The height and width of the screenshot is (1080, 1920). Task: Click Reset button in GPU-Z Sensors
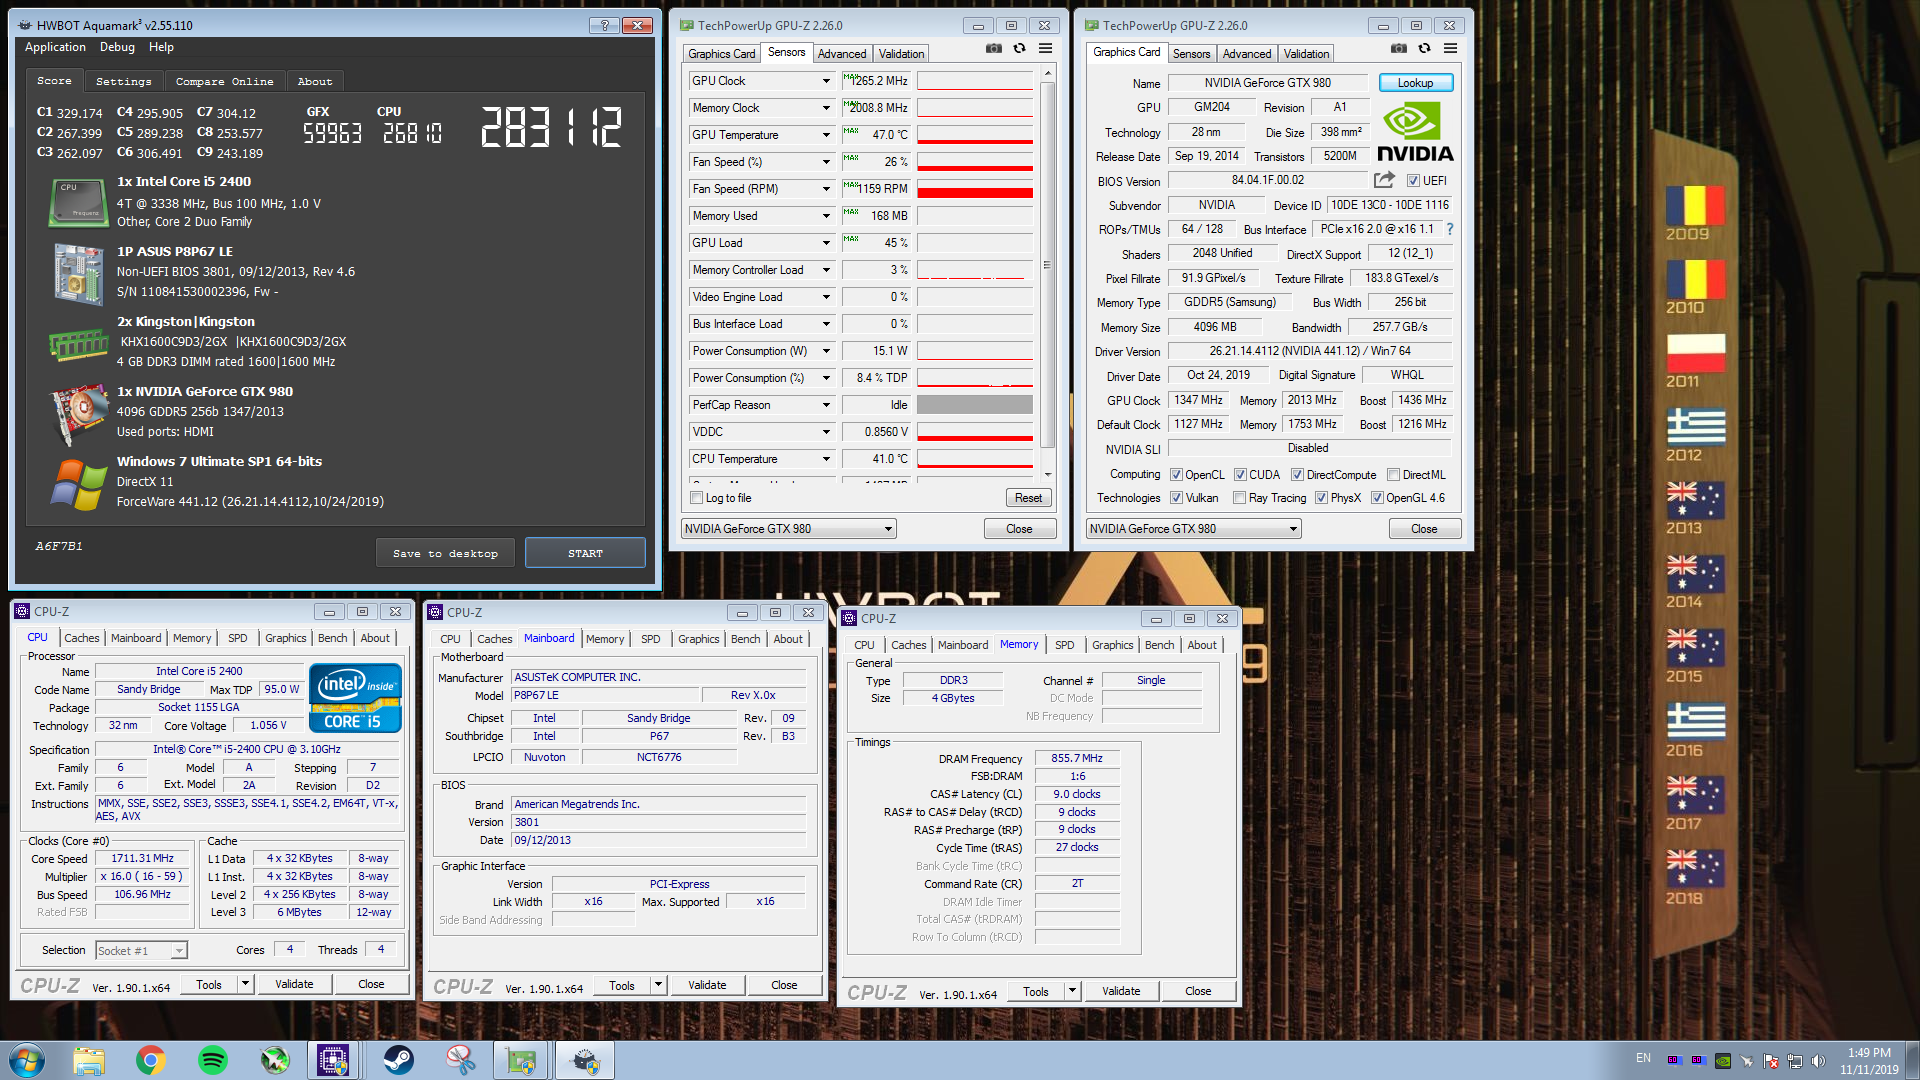pyautogui.click(x=1028, y=498)
